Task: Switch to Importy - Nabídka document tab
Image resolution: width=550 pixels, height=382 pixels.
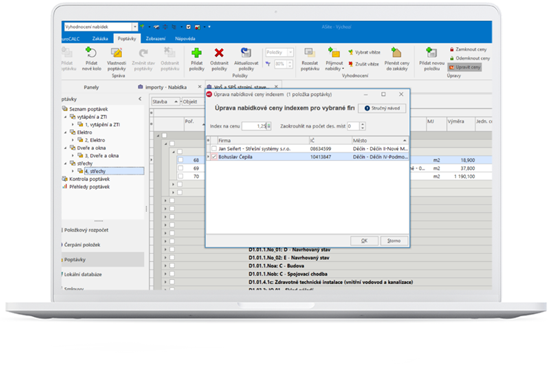Action: coord(166,87)
